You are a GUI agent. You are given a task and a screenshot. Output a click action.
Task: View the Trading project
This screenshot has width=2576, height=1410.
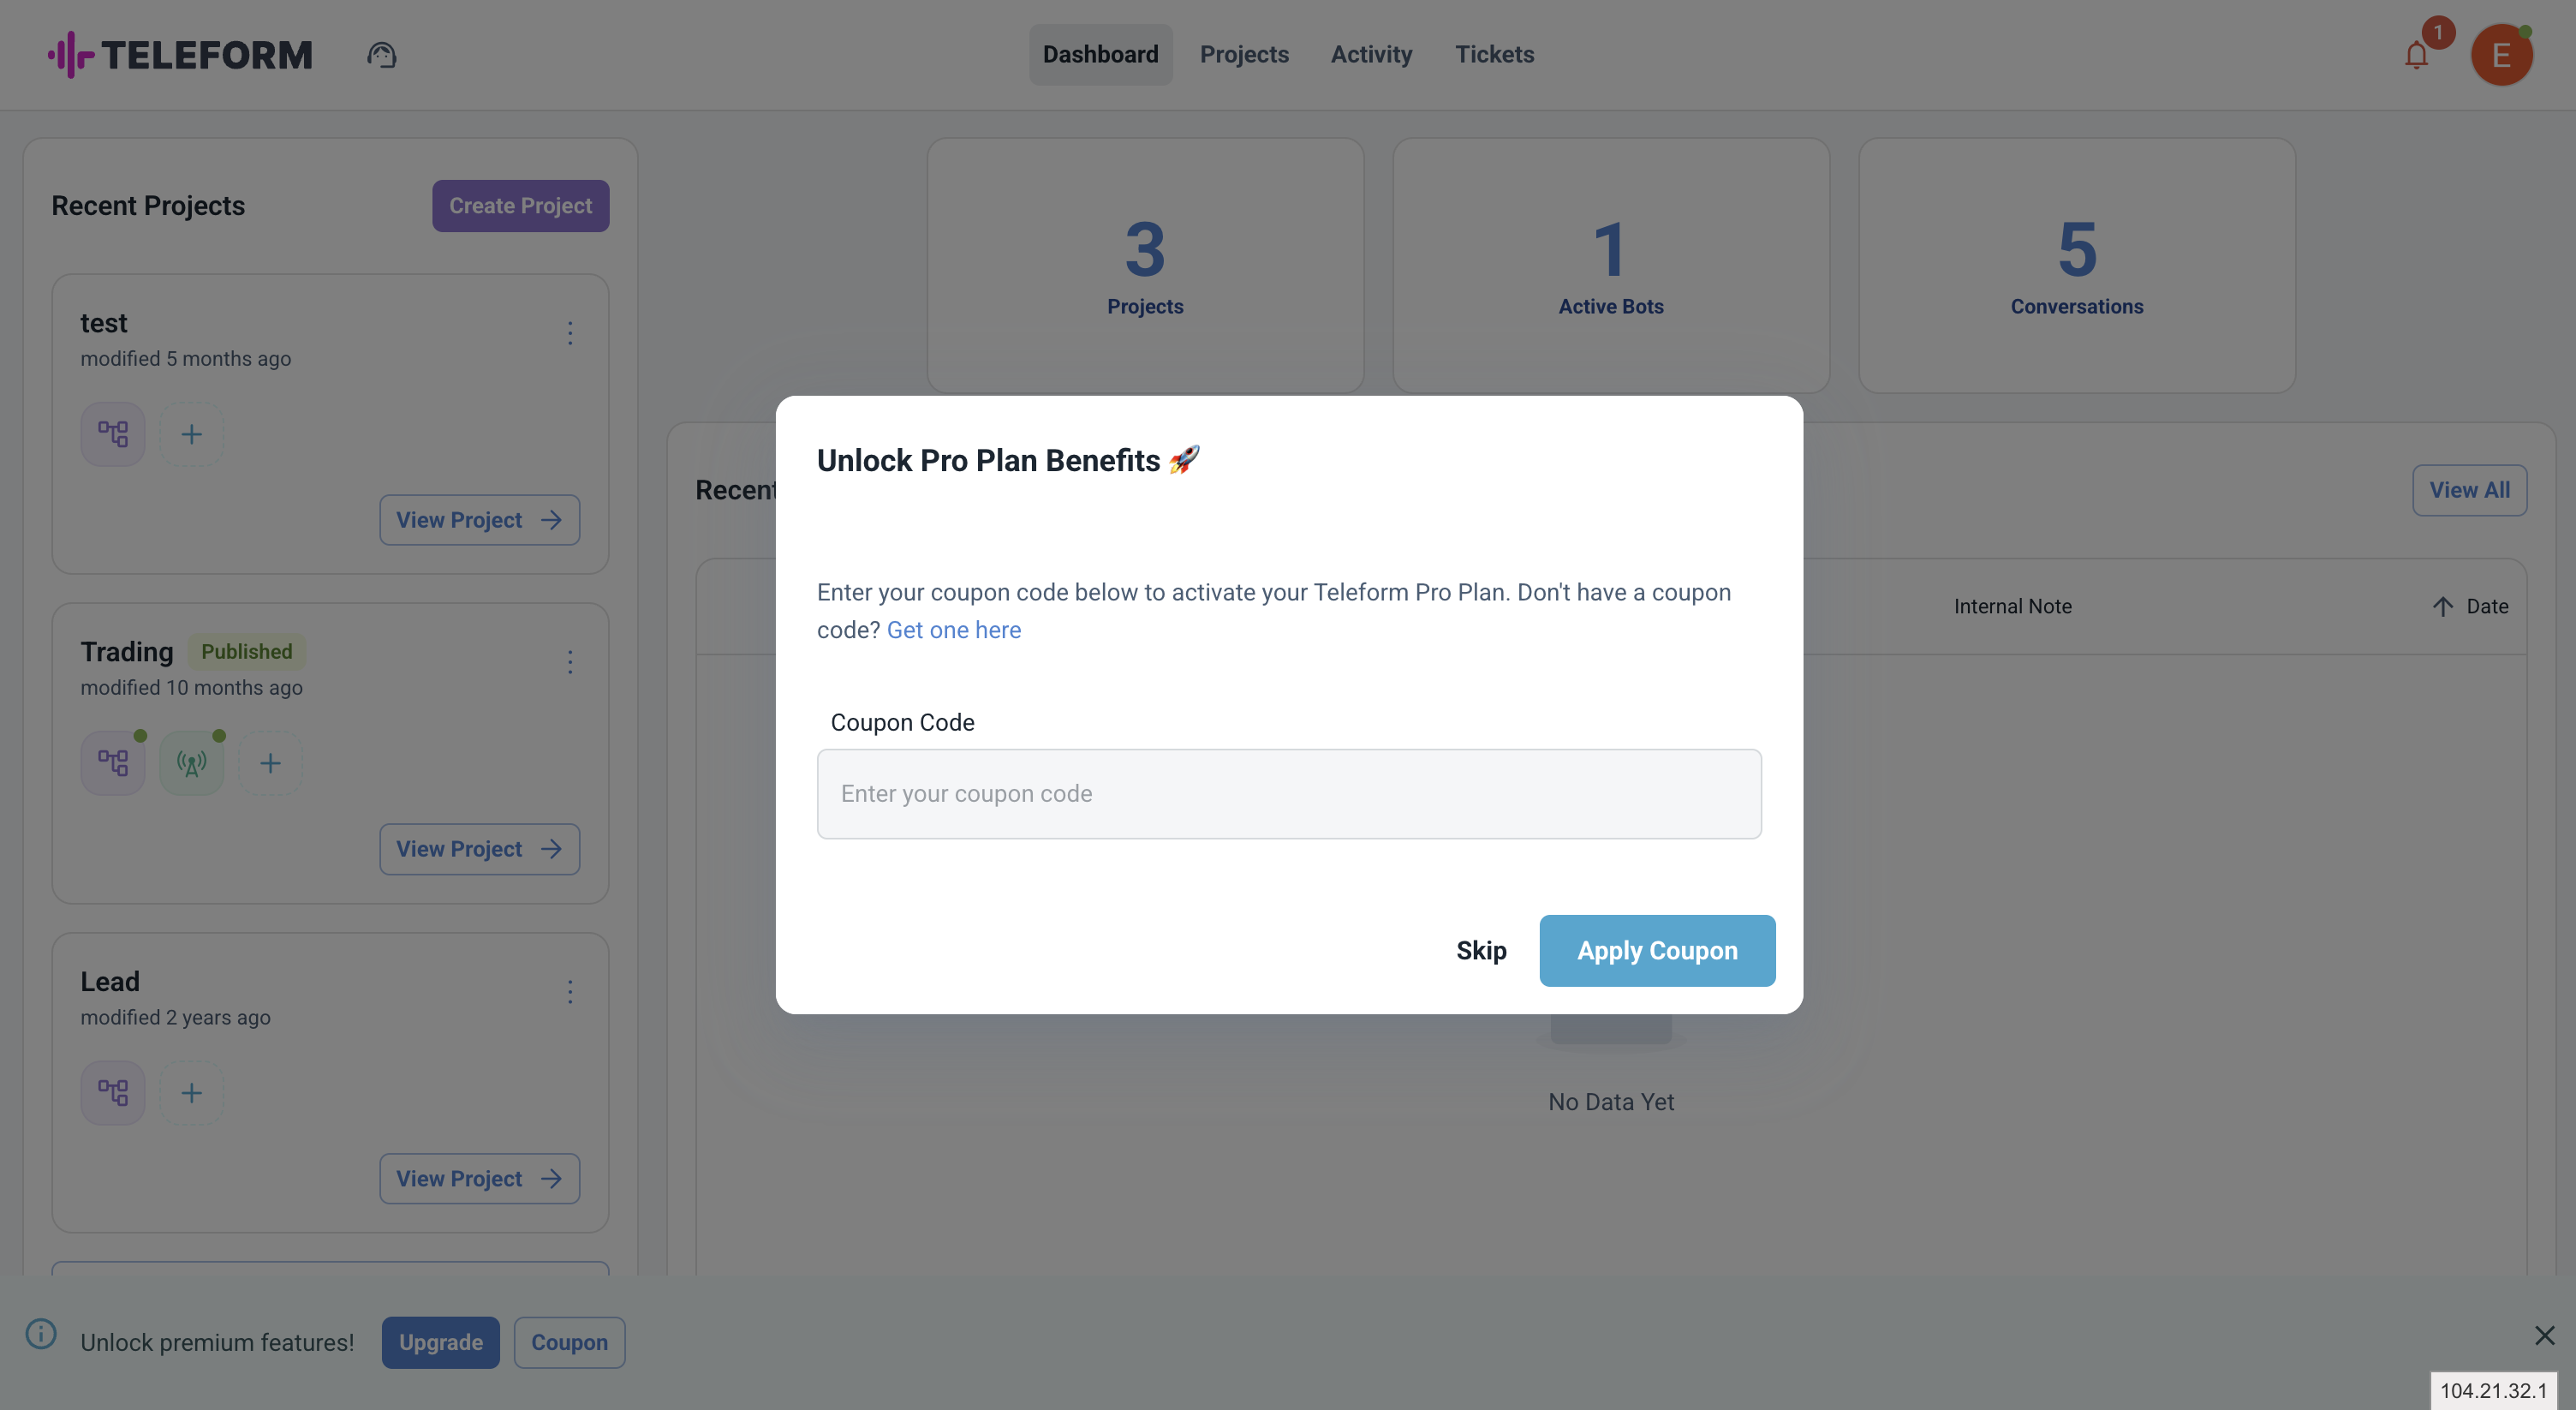tap(479, 849)
